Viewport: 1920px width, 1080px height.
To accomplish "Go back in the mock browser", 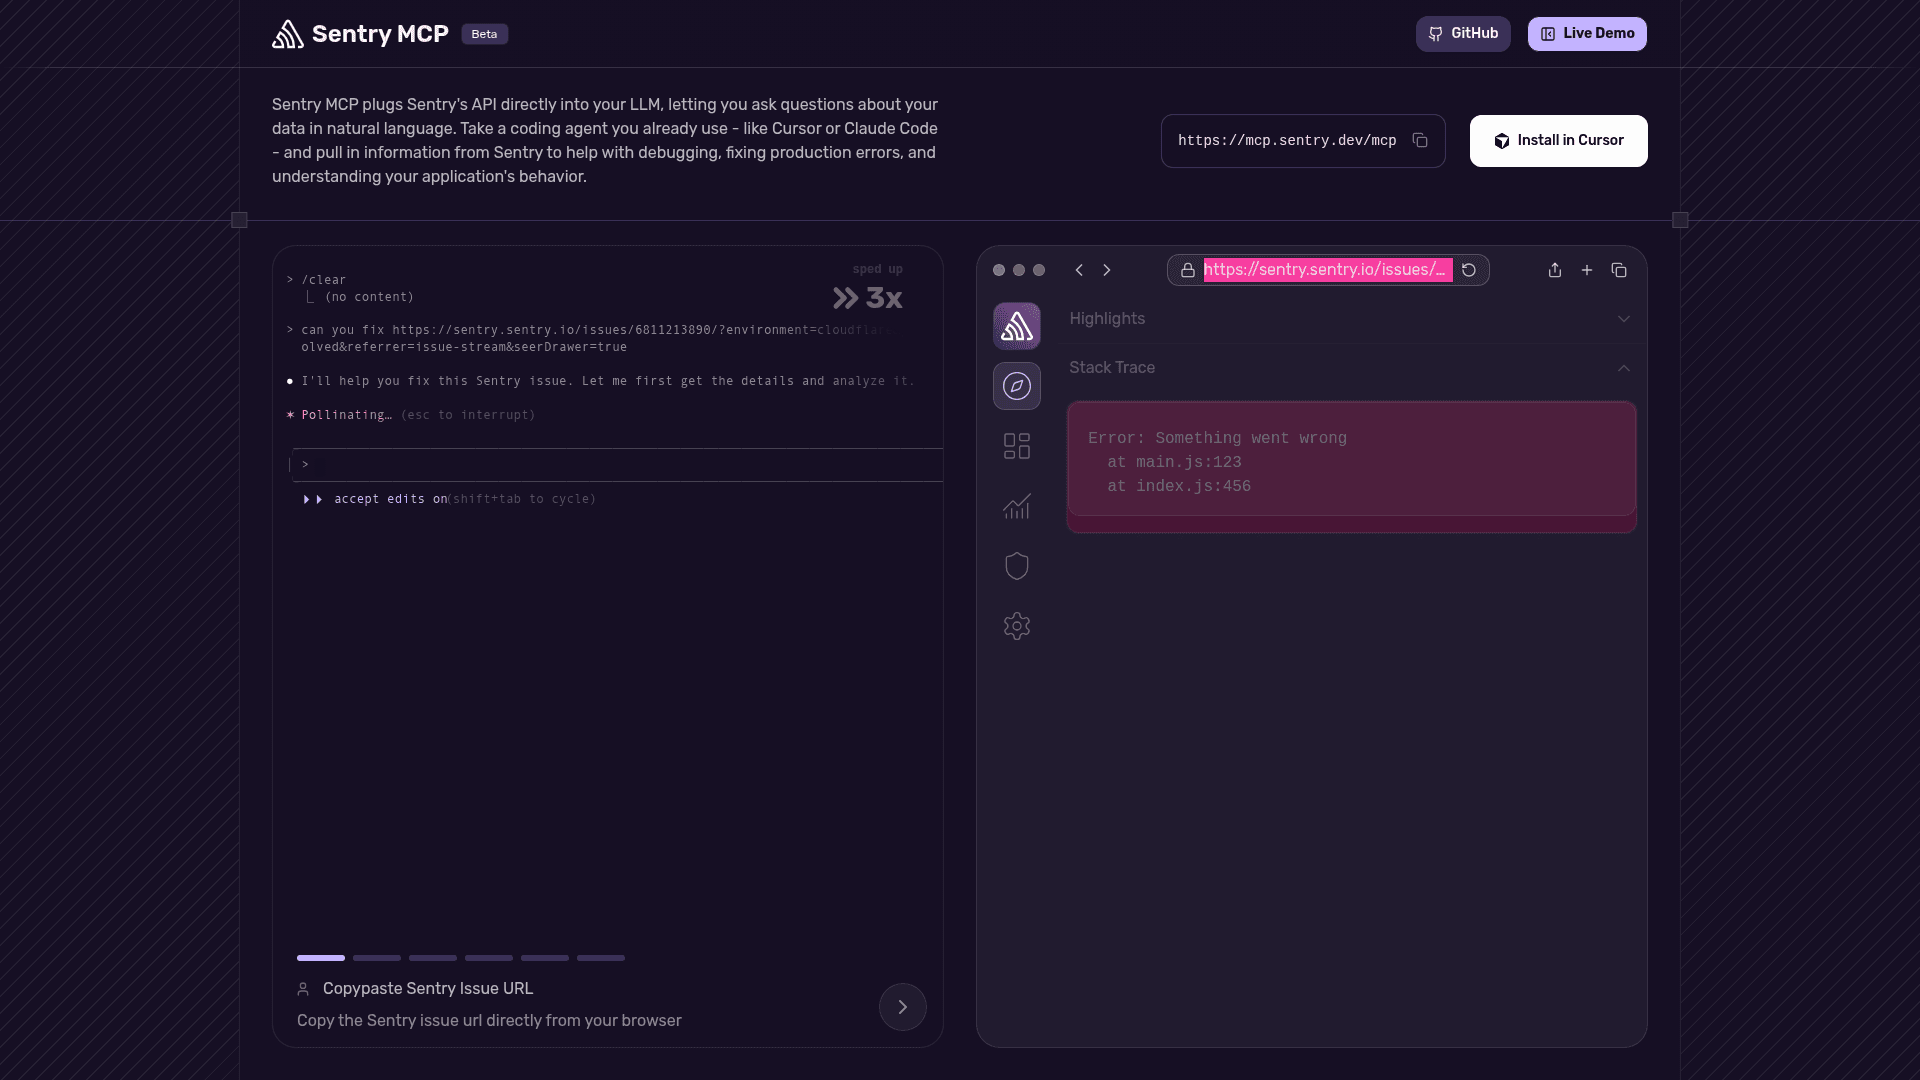I will 1079,270.
